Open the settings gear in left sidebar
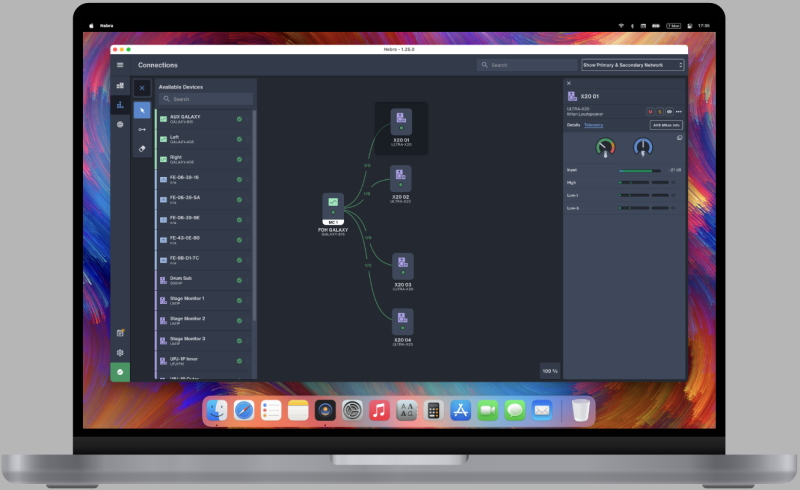800x490 pixels. pyautogui.click(x=120, y=352)
